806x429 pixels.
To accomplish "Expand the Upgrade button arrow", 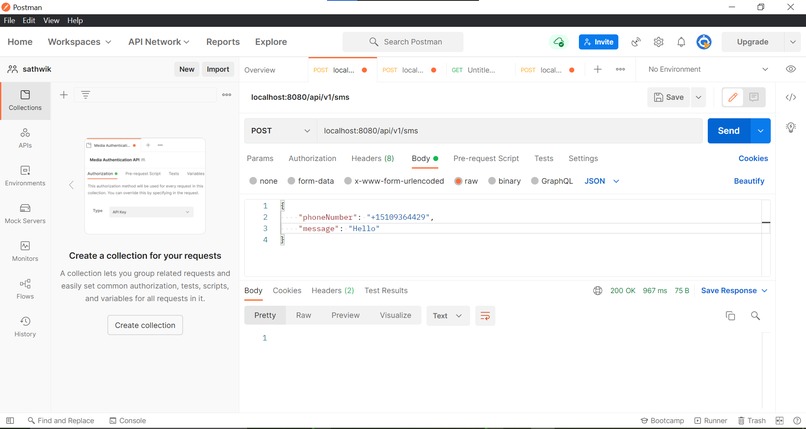I will [x=792, y=42].
